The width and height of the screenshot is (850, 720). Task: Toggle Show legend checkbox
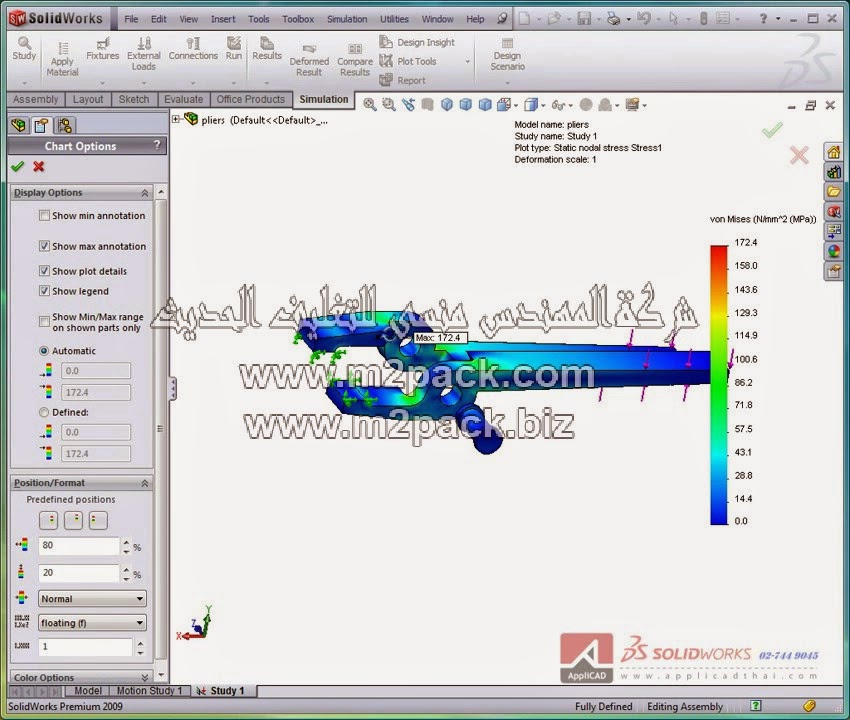[44, 291]
